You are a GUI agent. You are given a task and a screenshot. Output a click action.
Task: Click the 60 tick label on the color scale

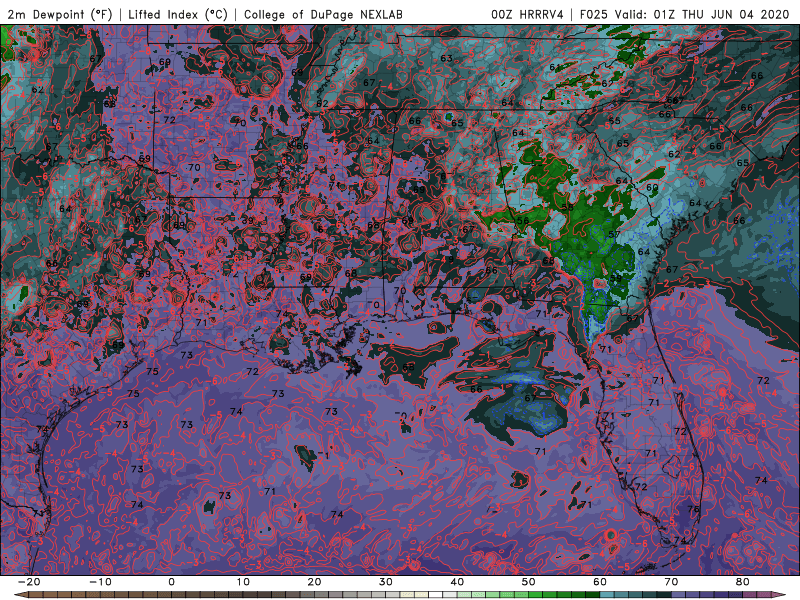600,582
